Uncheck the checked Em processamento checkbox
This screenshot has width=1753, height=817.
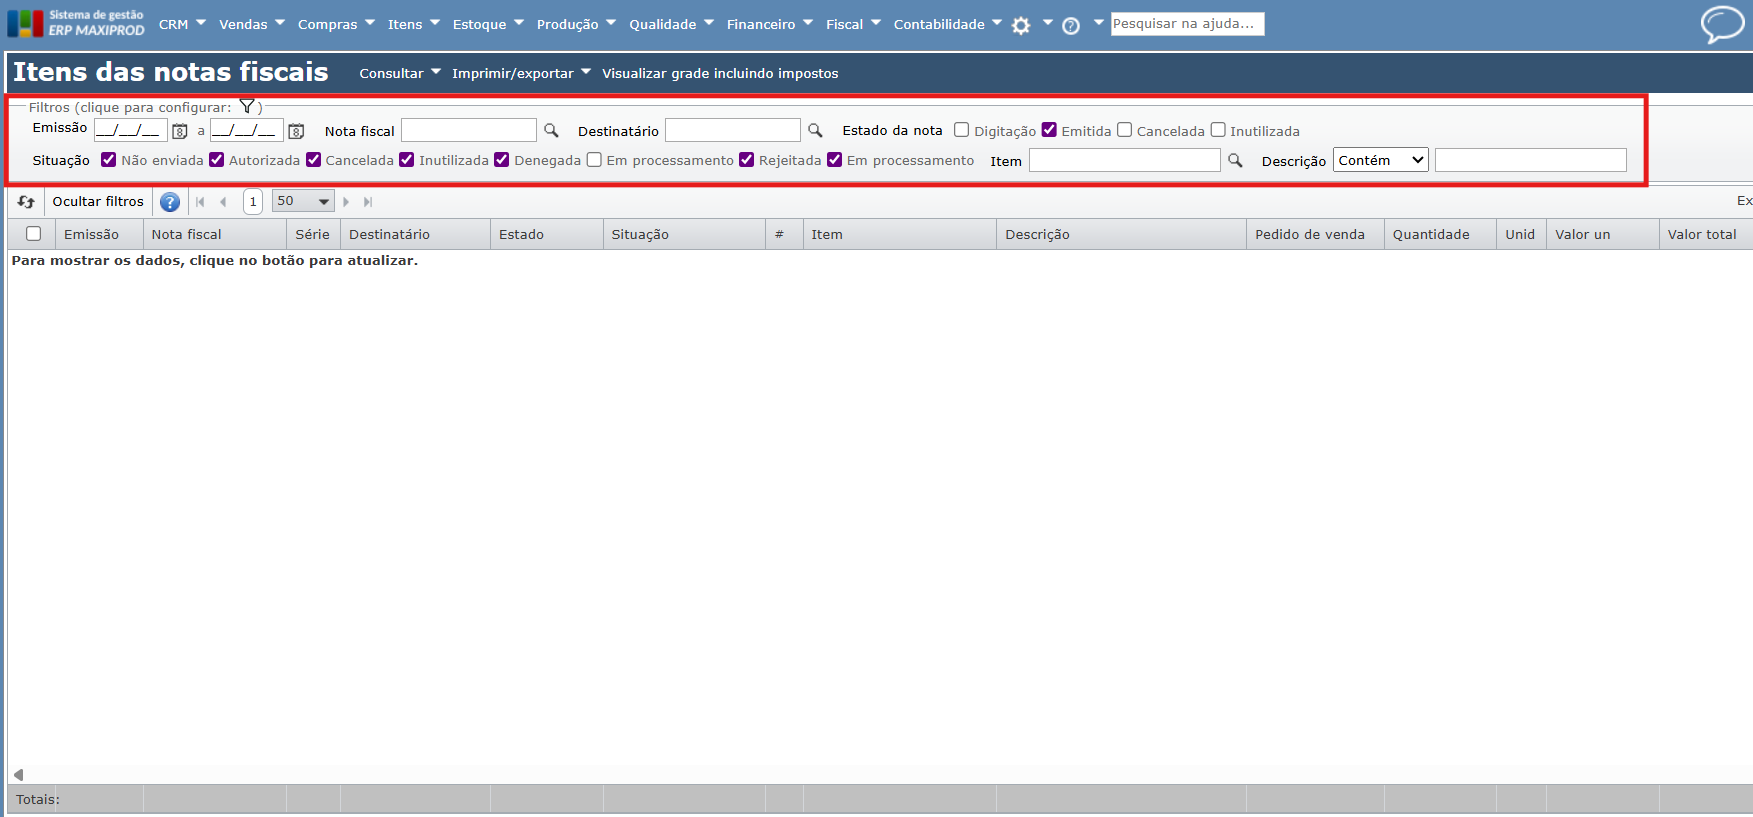[x=834, y=160]
